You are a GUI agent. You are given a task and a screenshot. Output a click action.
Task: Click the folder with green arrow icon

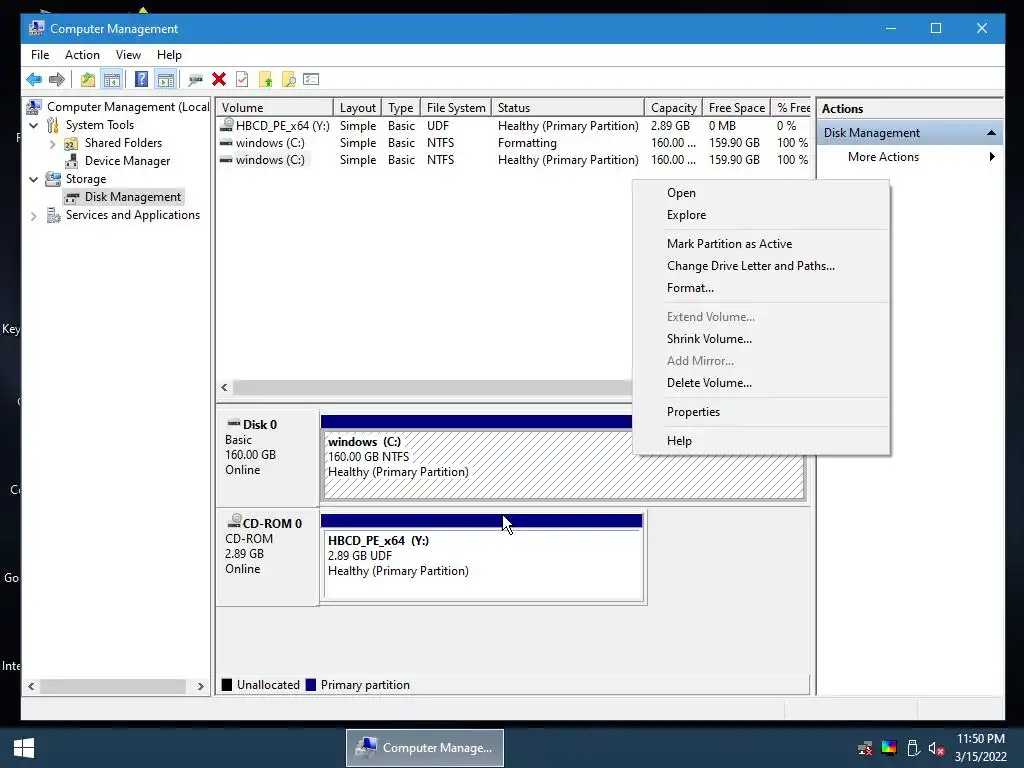click(x=265, y=80)
